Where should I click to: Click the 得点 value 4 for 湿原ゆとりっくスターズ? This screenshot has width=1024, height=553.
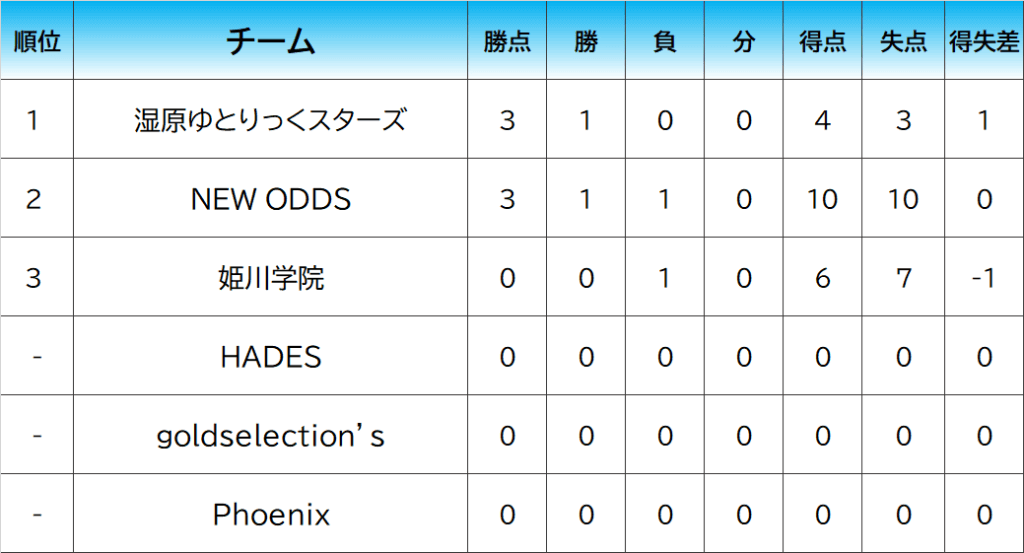click(x=822, y=120)
